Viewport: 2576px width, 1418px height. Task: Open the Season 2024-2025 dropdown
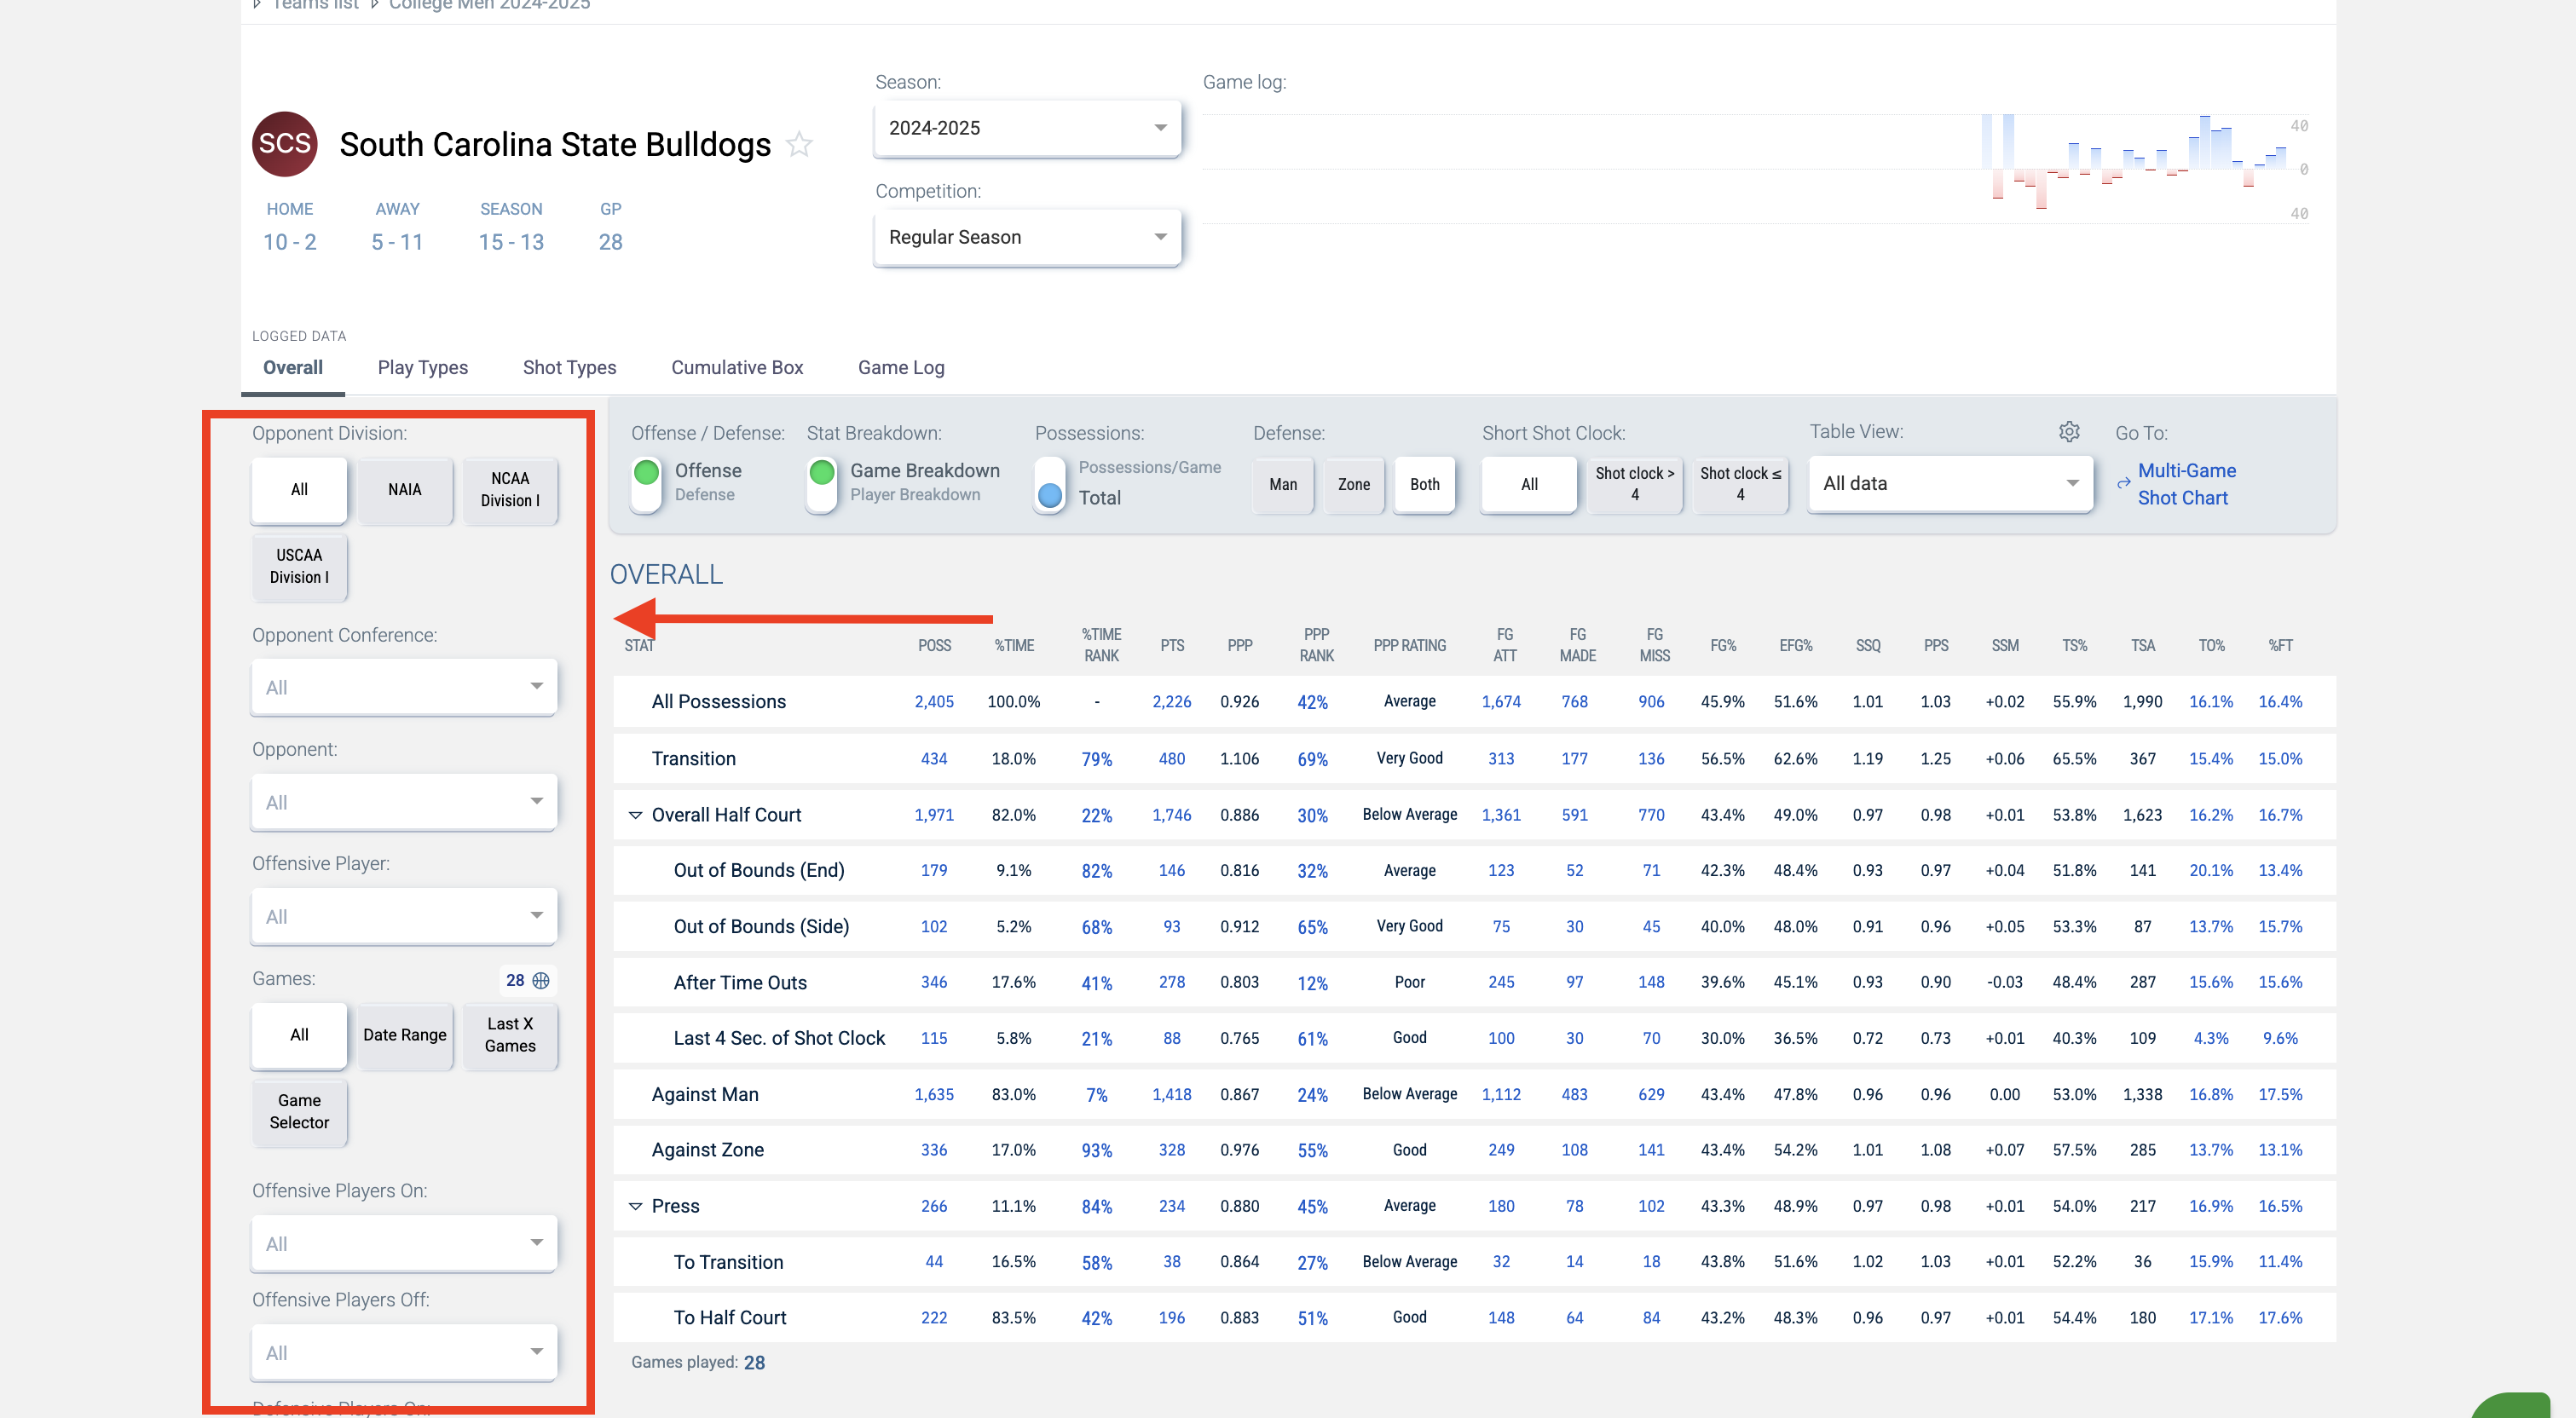tap(1027, 128)
